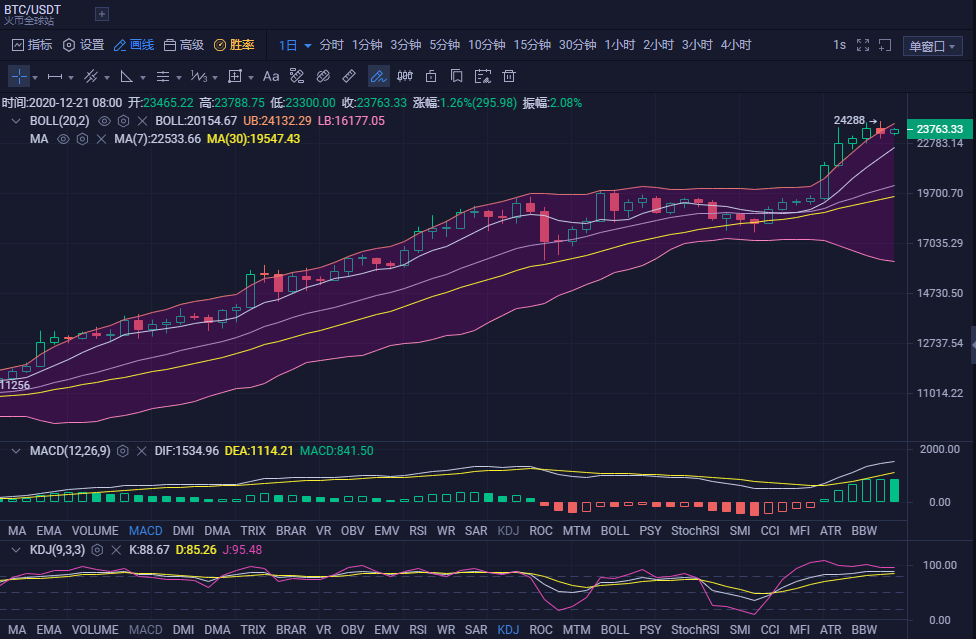The width and height of the screenshot is (976, 639).
Task: Select RSI in the MACD panel indicator tabs
Action: click(418, 530)
